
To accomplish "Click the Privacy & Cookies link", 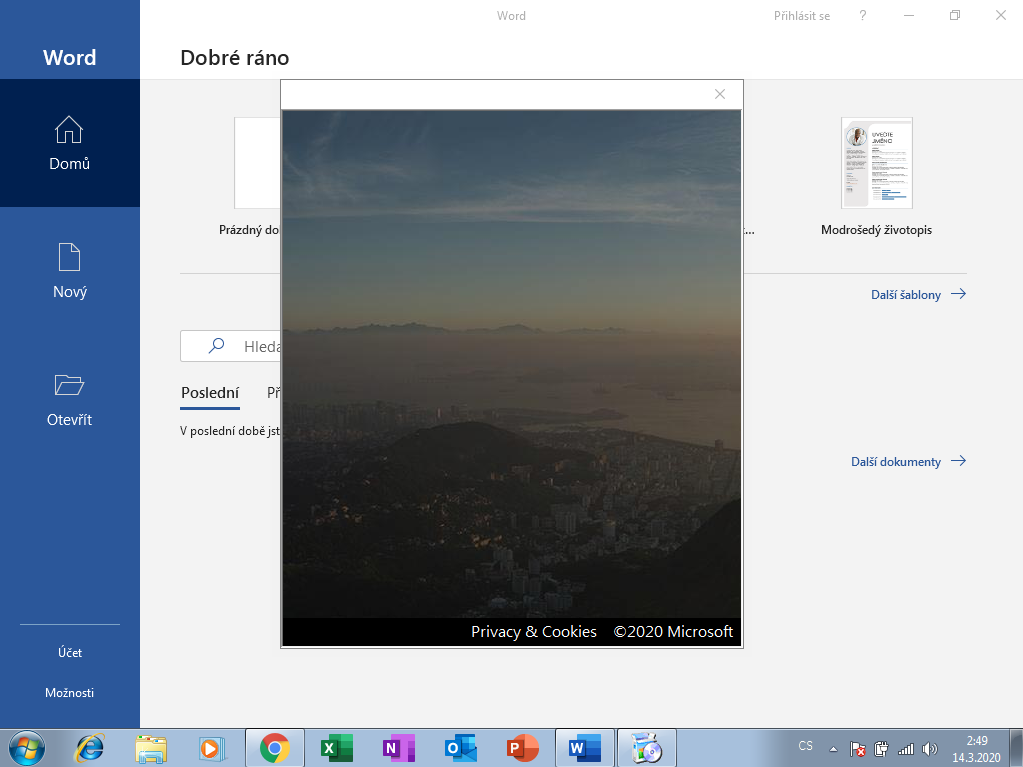I will pyautogui.click(x=533, y=632).
